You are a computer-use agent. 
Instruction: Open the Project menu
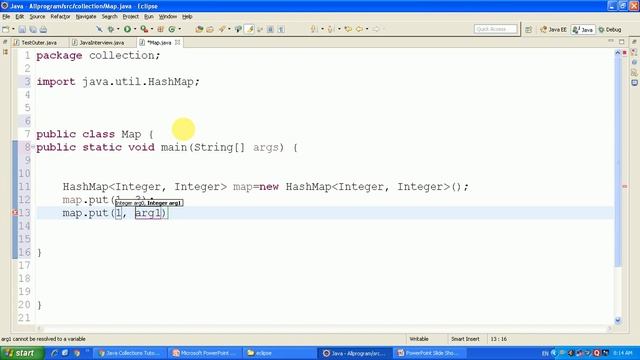coord(131,17)
